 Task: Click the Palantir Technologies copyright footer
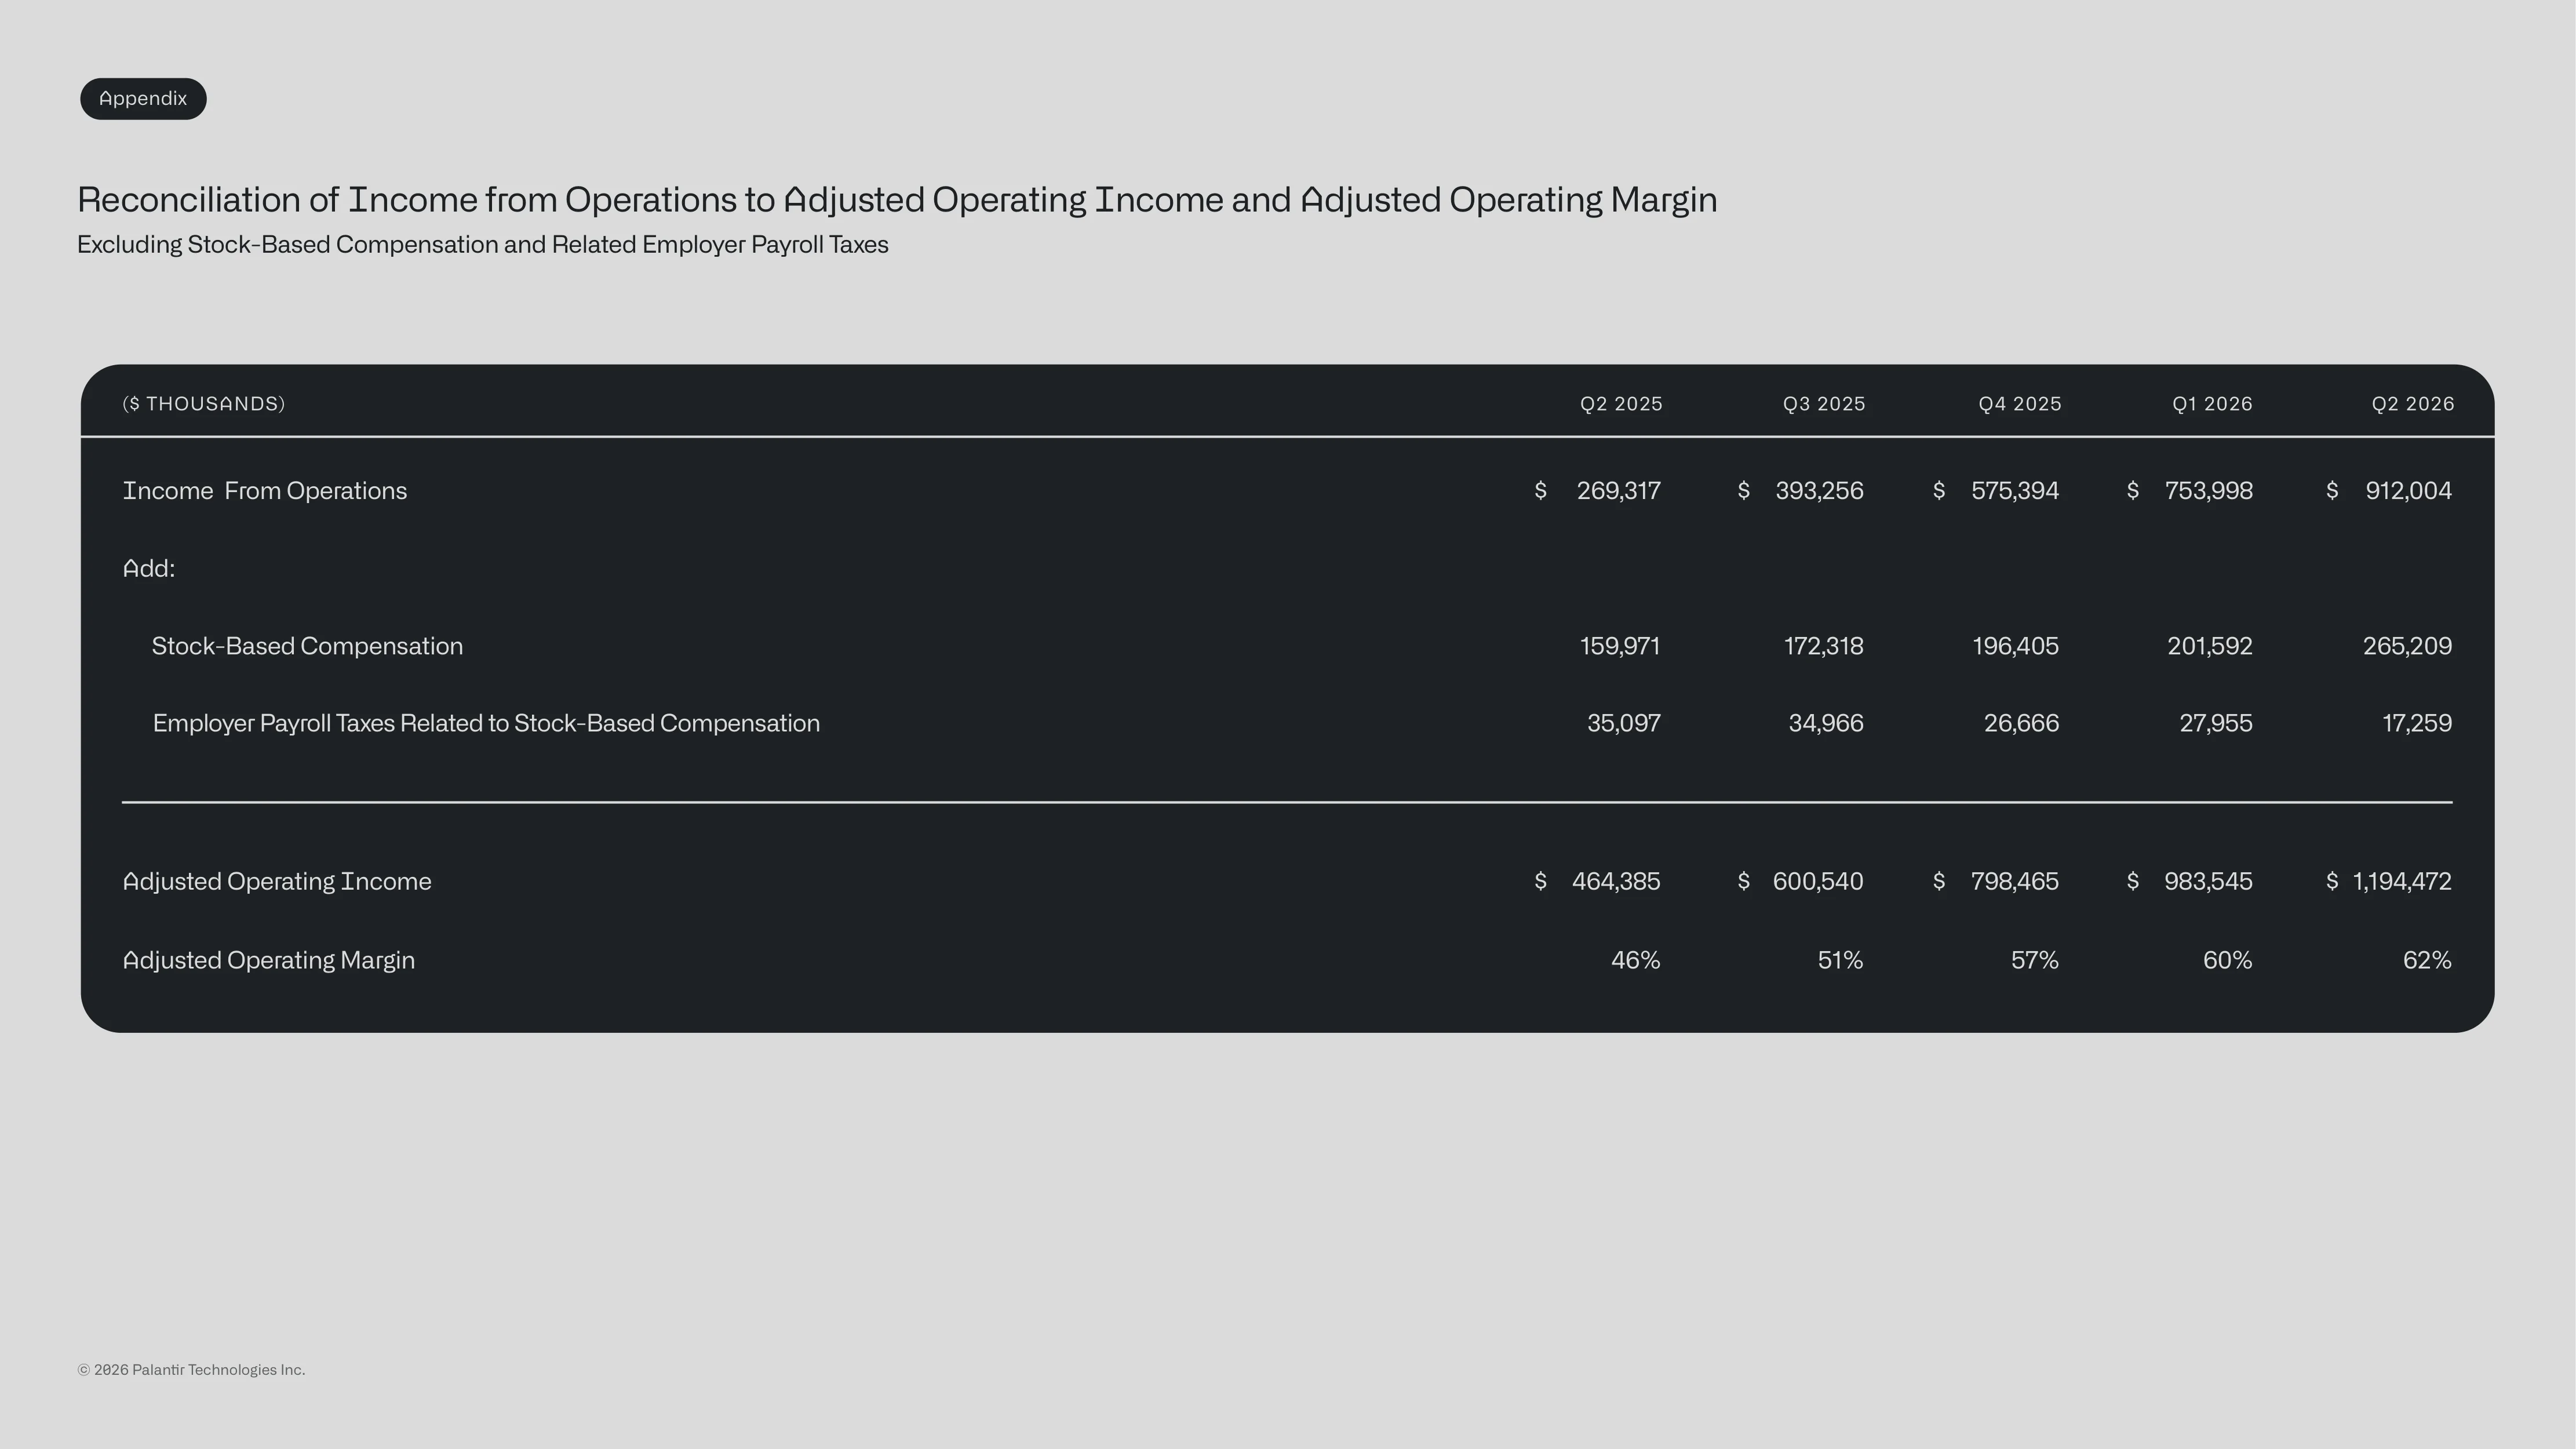point(191,1370)
